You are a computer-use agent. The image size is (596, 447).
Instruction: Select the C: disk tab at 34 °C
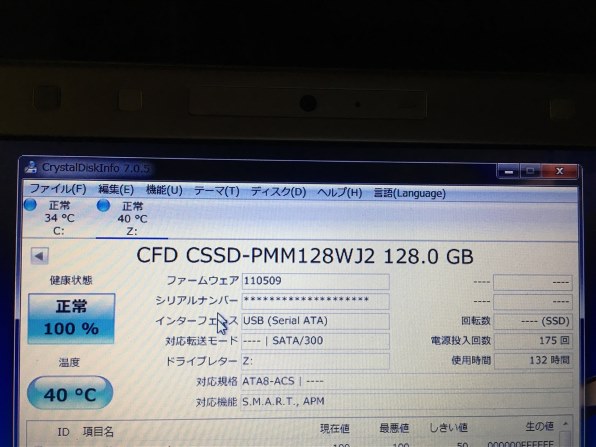point(59,218)
